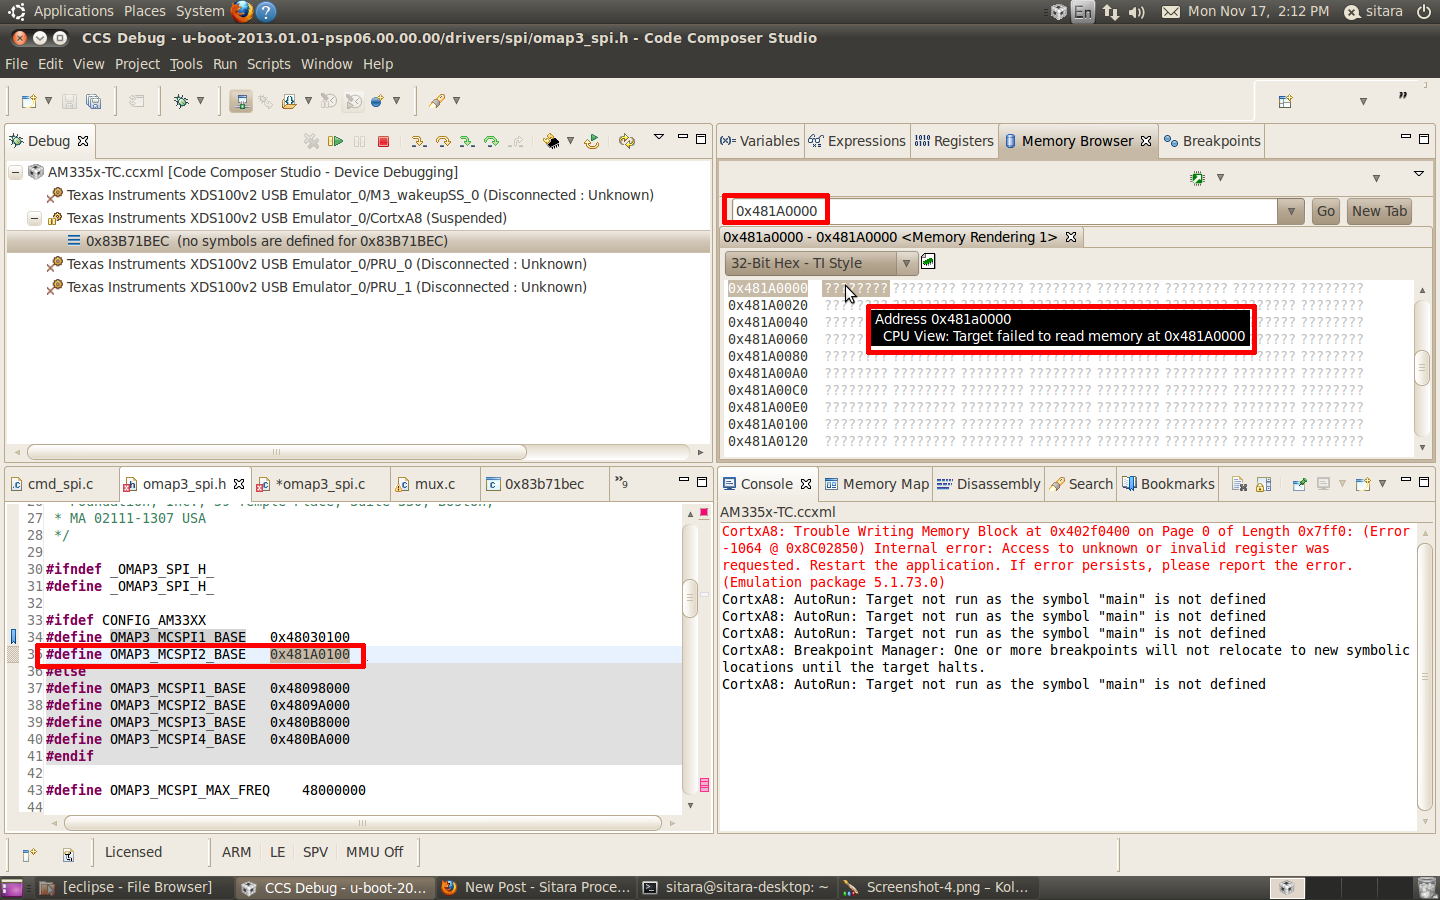
Task: Open the Scripts menu
Action: click(269, 64)
